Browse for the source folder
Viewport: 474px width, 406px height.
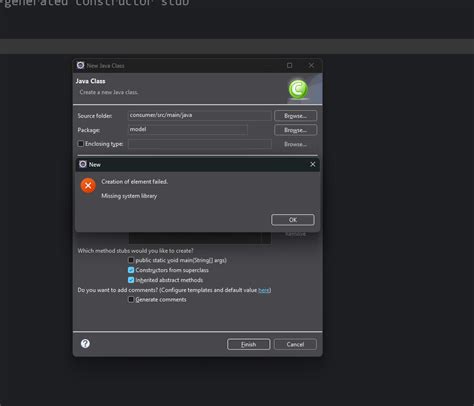tap(295, 116)
